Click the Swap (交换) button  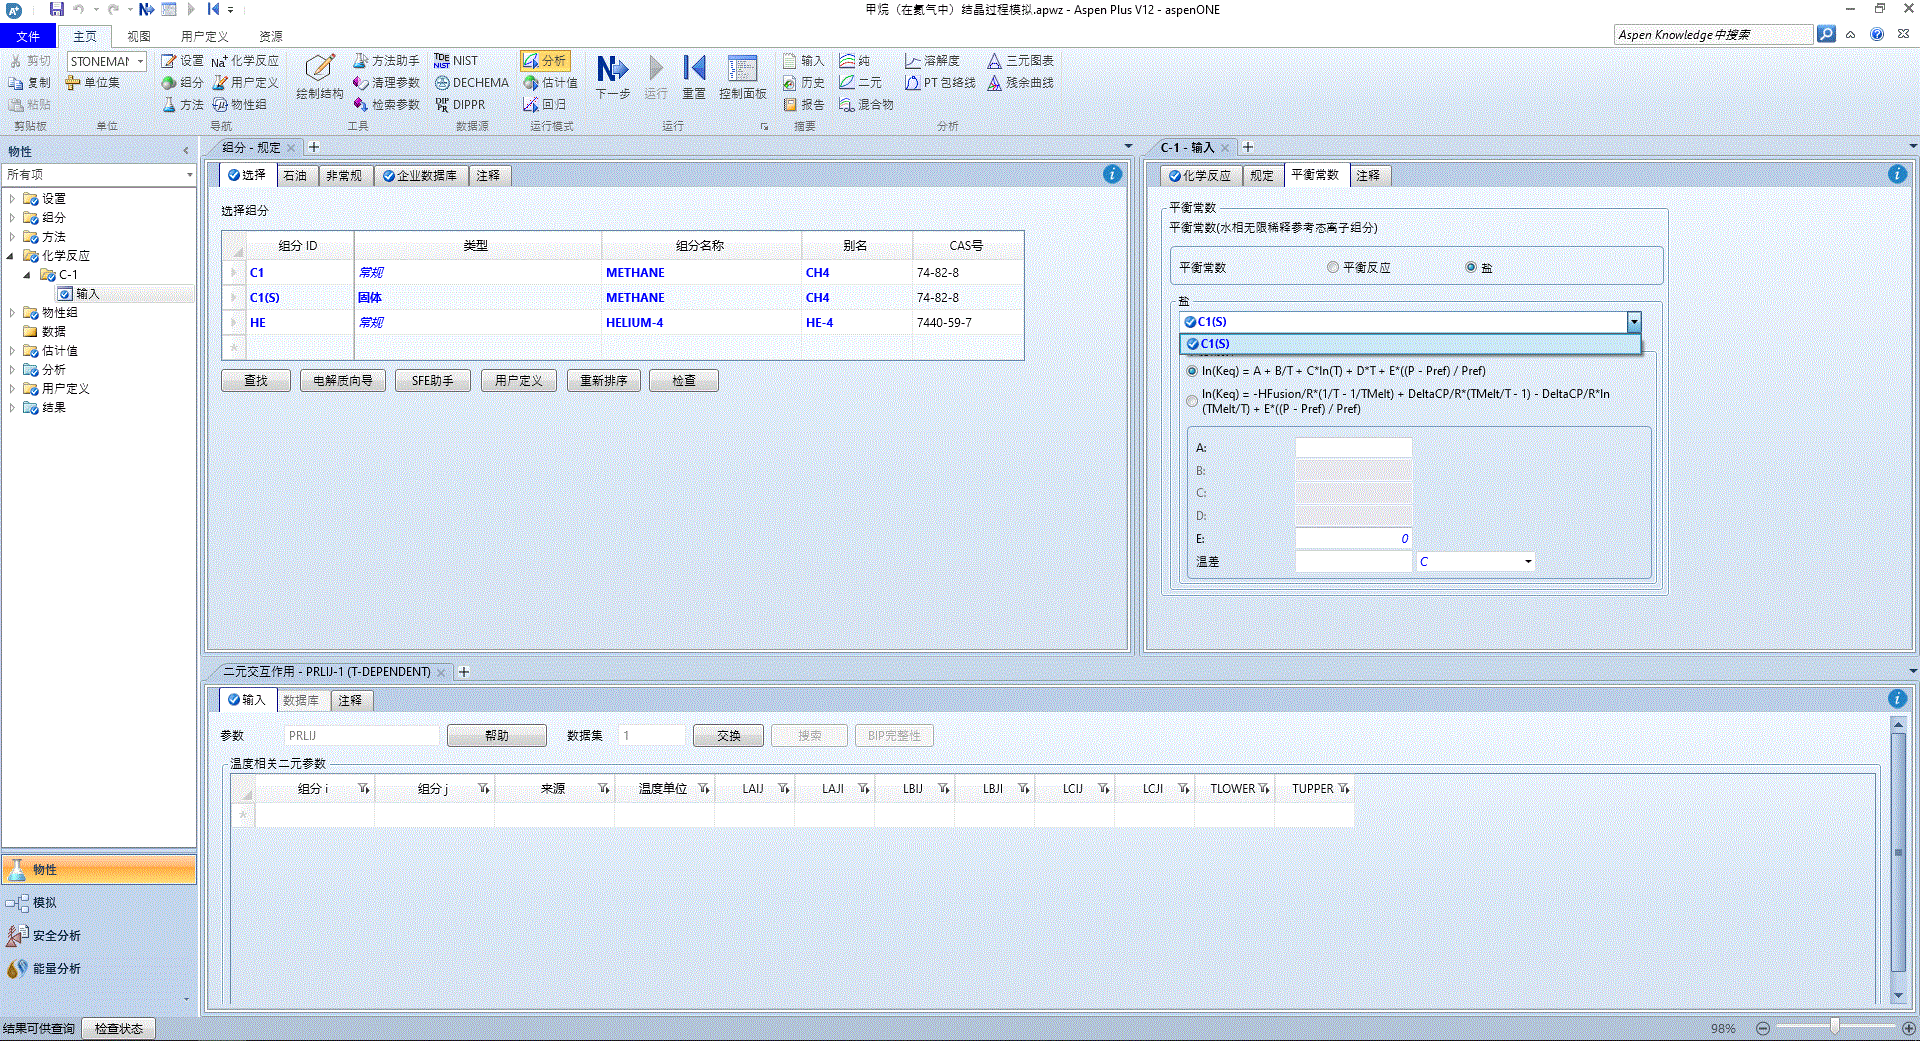(x=729, y=736)
